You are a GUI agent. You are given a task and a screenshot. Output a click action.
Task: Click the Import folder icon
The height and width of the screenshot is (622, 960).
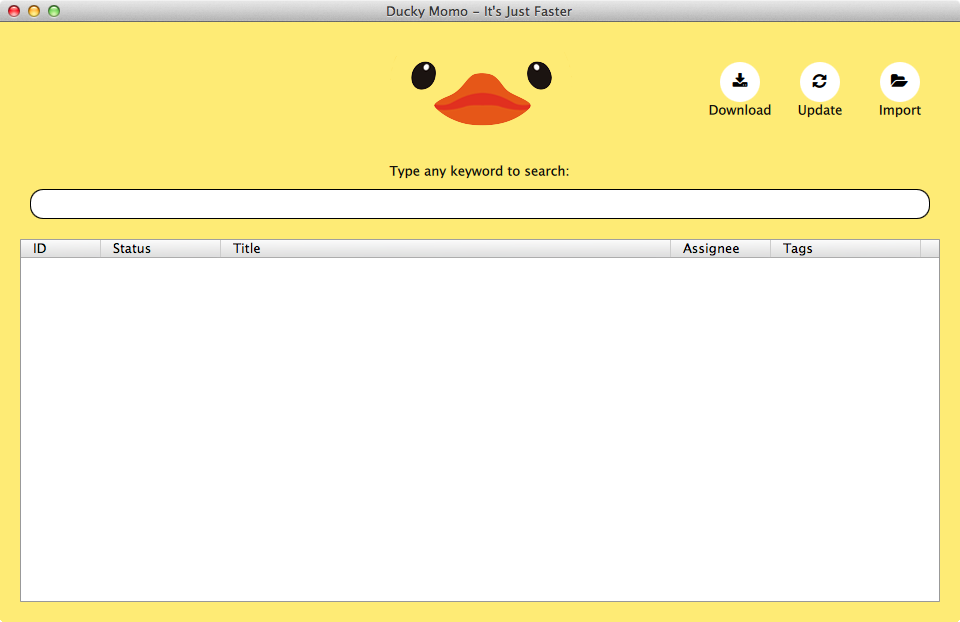point(899,82)
